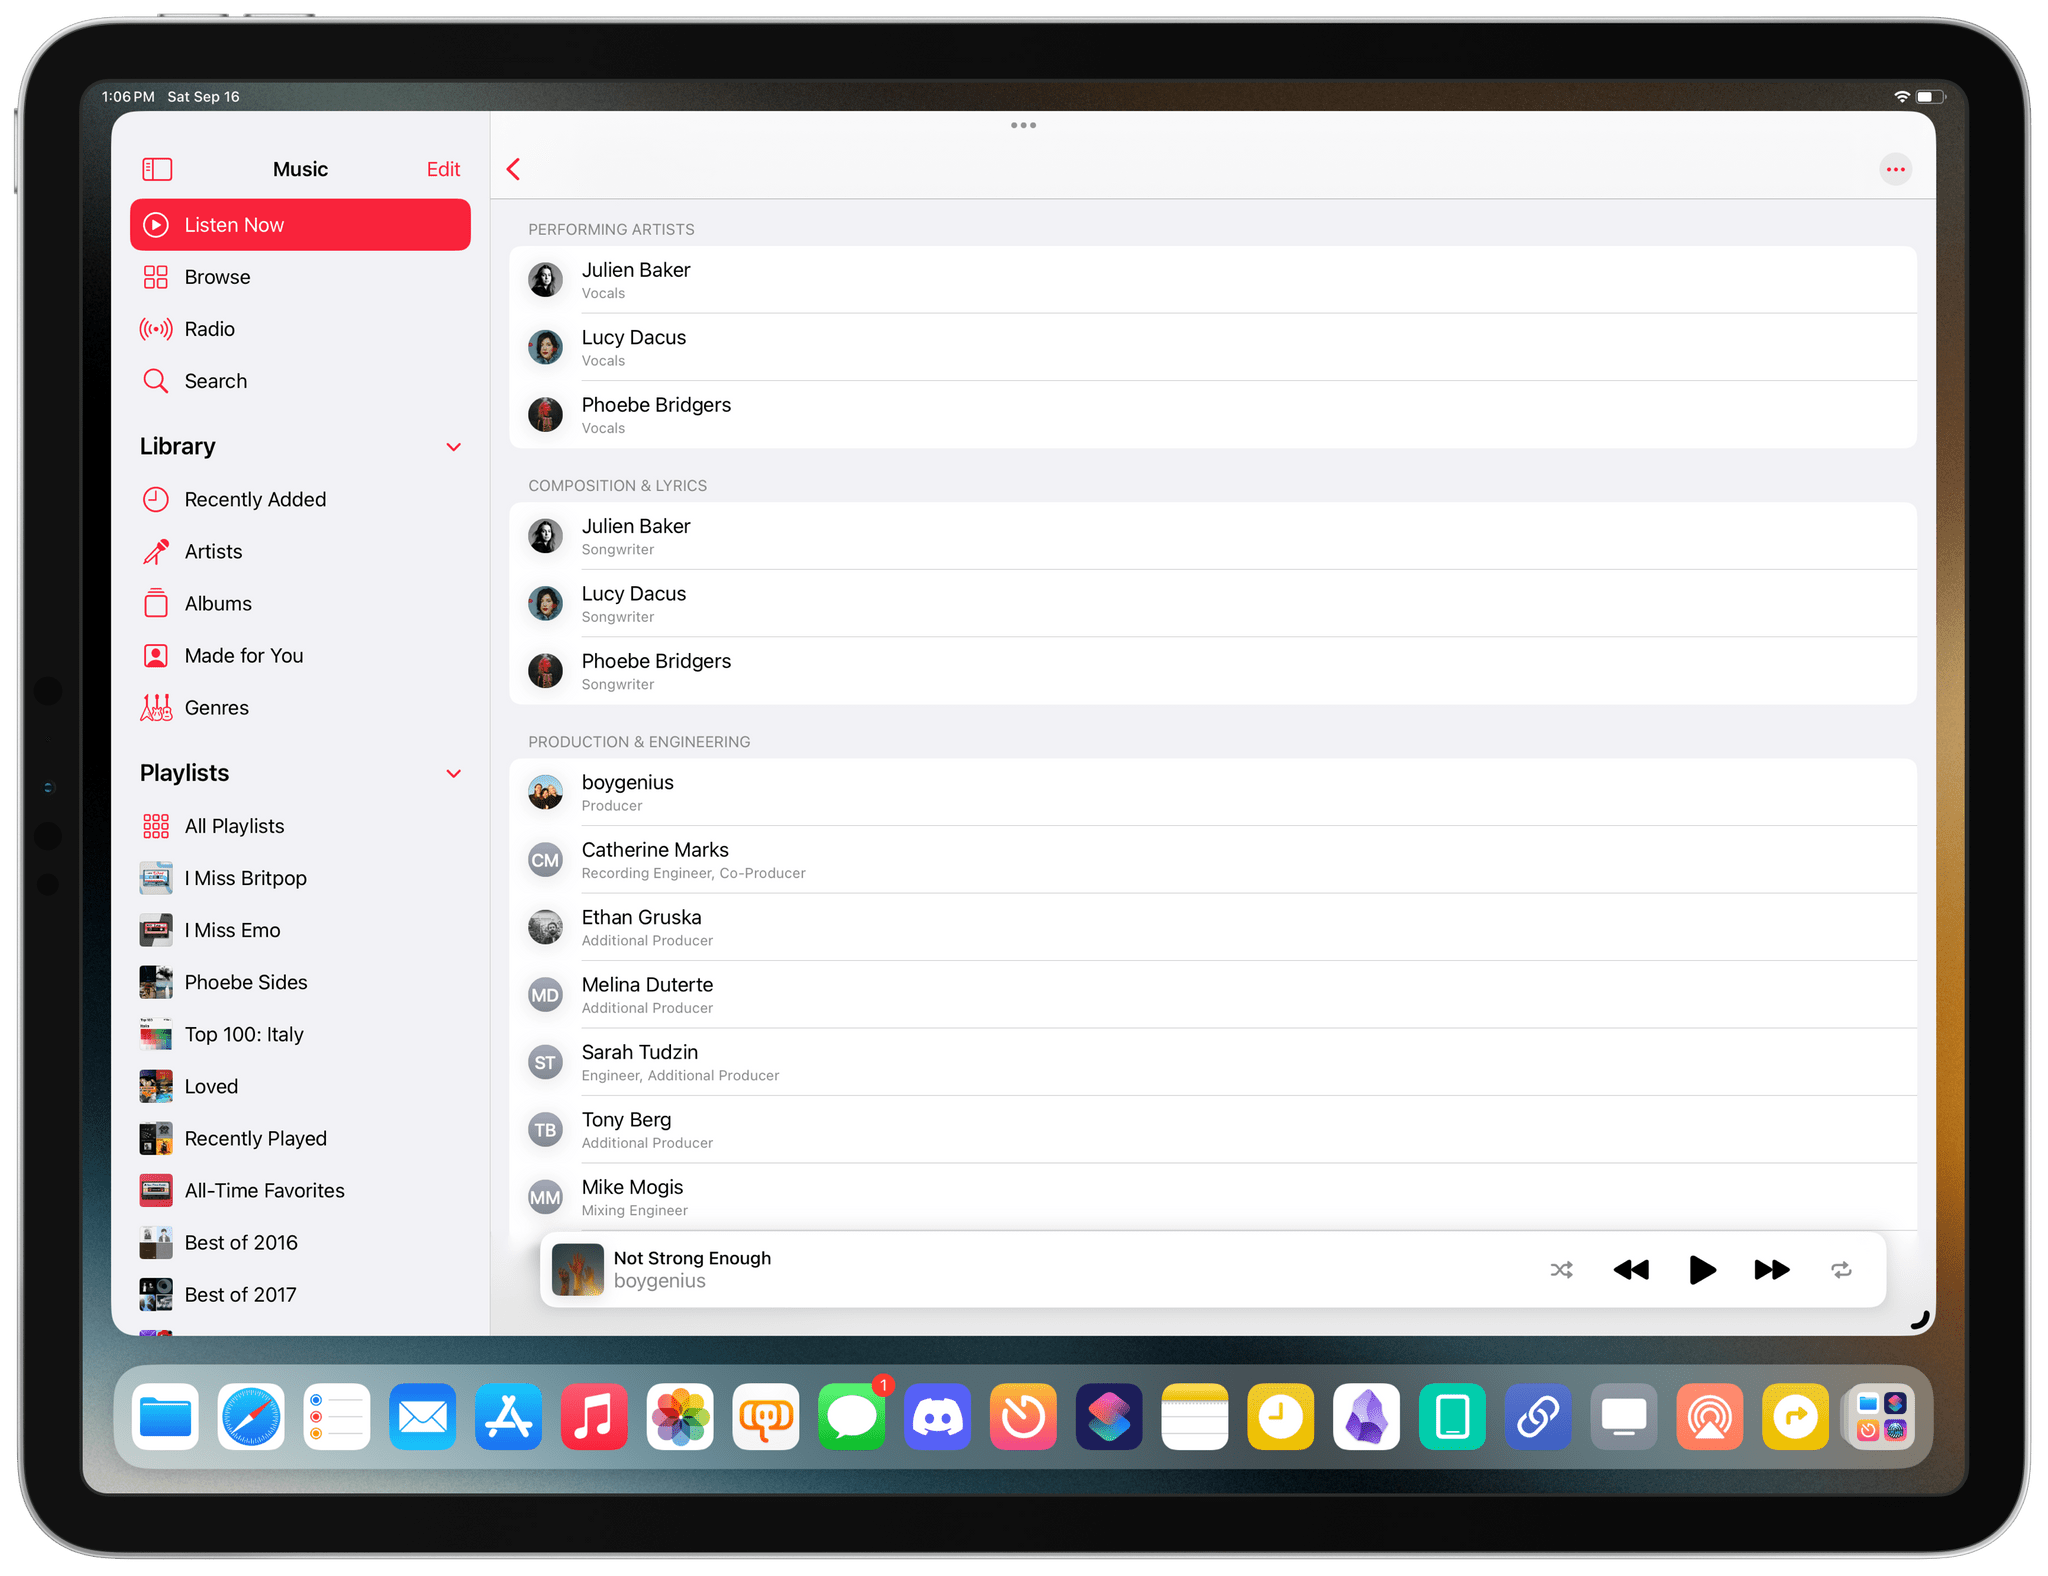Select Phoebe Bridgers Songwriter credit
This screenshot has width=2048, height=1576.
(x=1213, y=671)
